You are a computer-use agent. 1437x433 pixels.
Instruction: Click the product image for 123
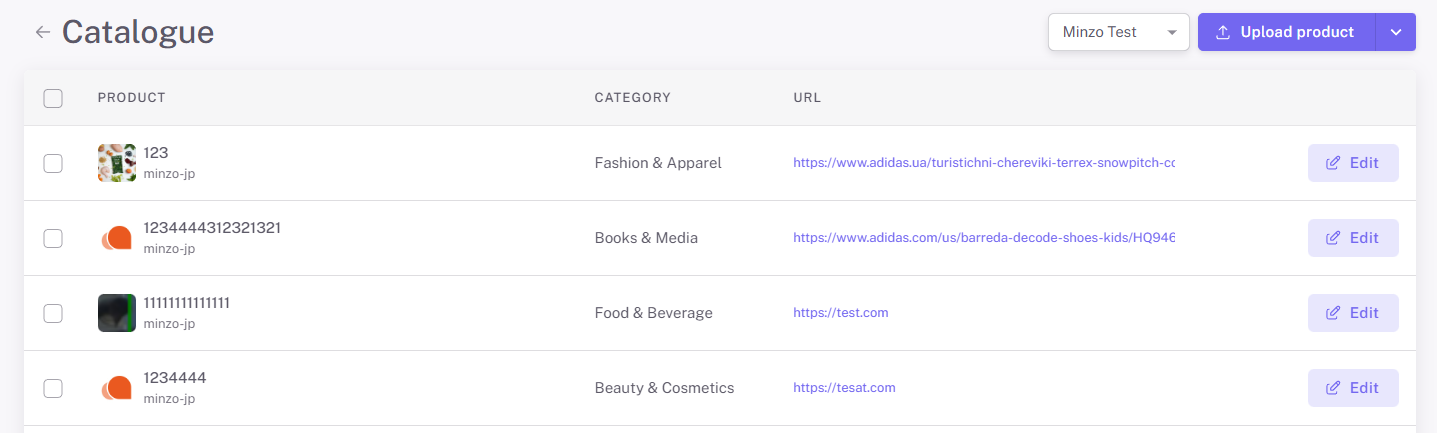click(x=116, y=163)
